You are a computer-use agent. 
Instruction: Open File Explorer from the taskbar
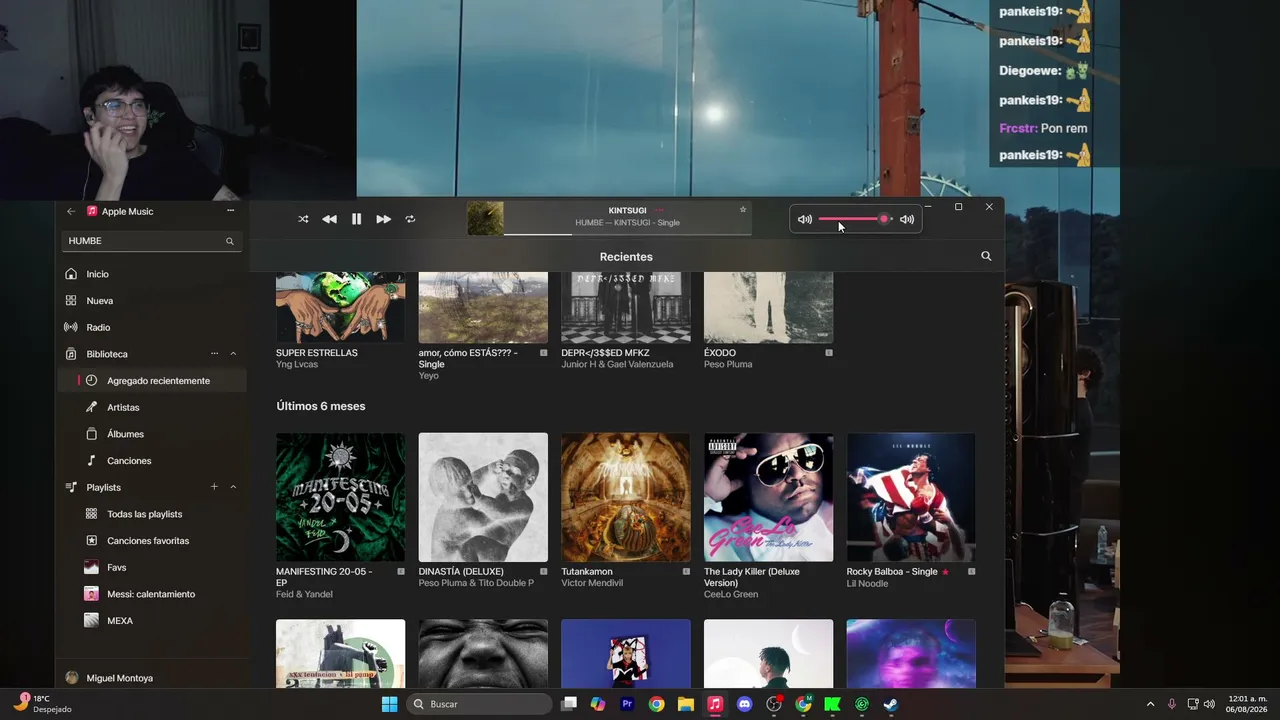pos(686,704)
